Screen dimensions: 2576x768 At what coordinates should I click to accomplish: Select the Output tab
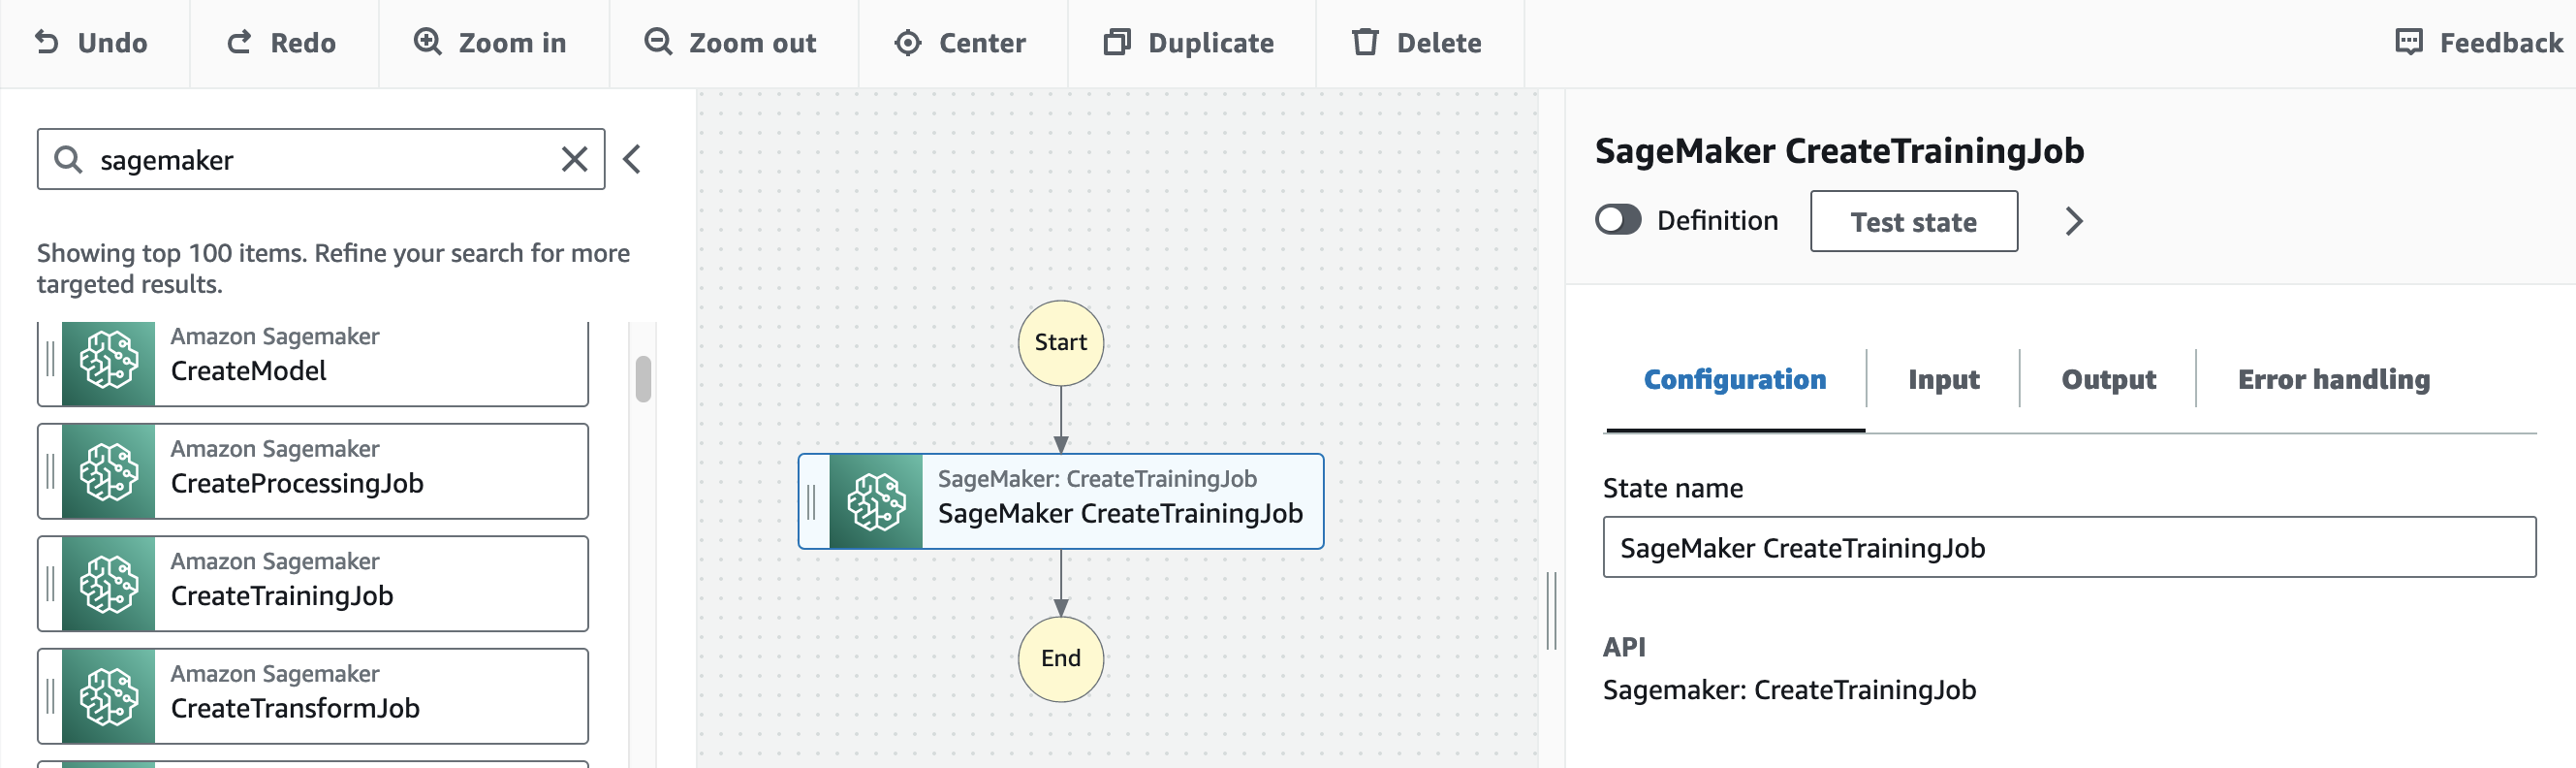2108,380
